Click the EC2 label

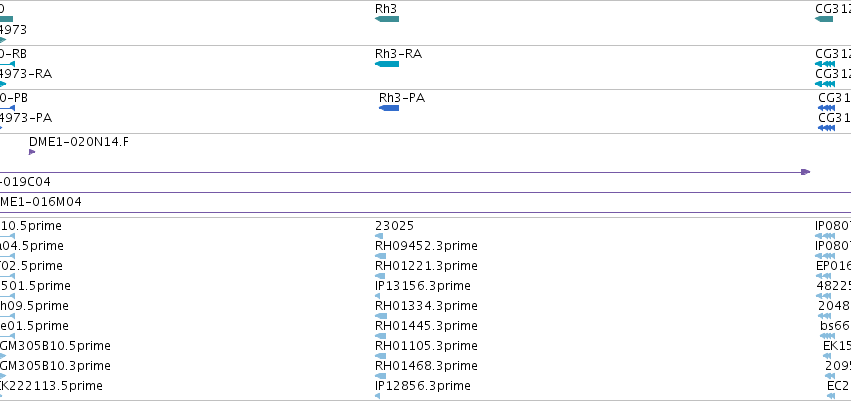(839, 386)
